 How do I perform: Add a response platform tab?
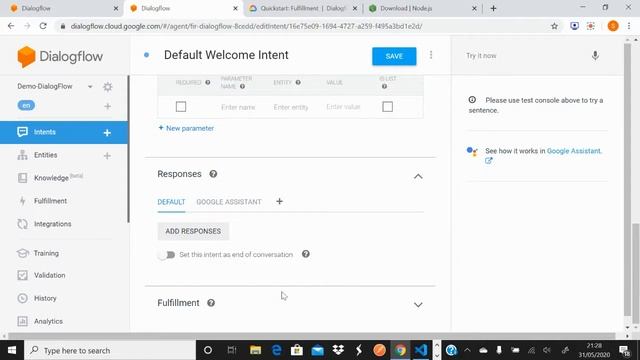click(279, 201)
